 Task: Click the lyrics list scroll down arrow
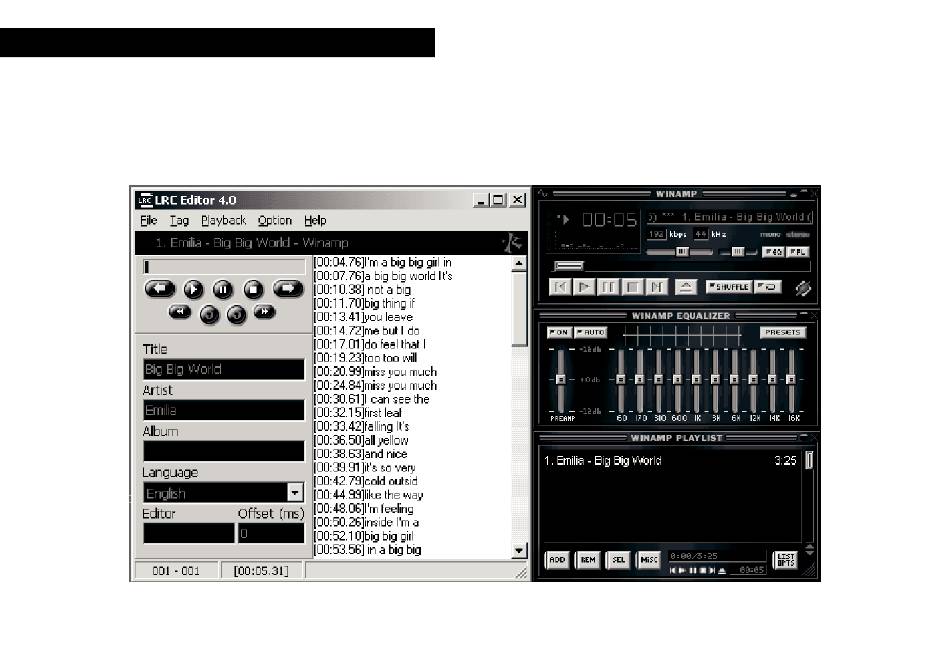point(519,550)
